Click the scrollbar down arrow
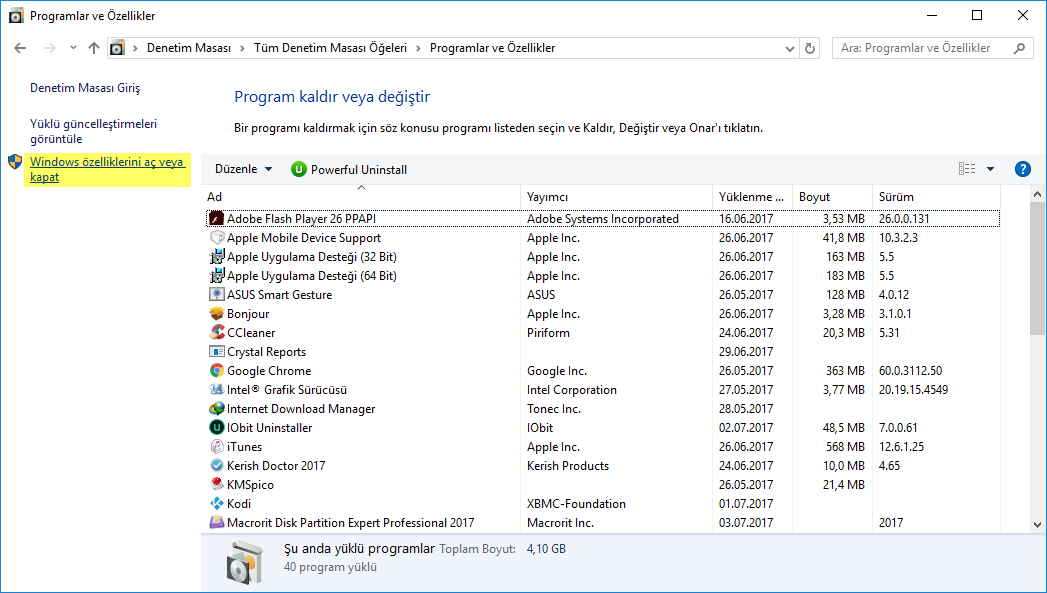Viewport: 1047px width, 593px height. pyautogui.click(x=1037, y=525)
